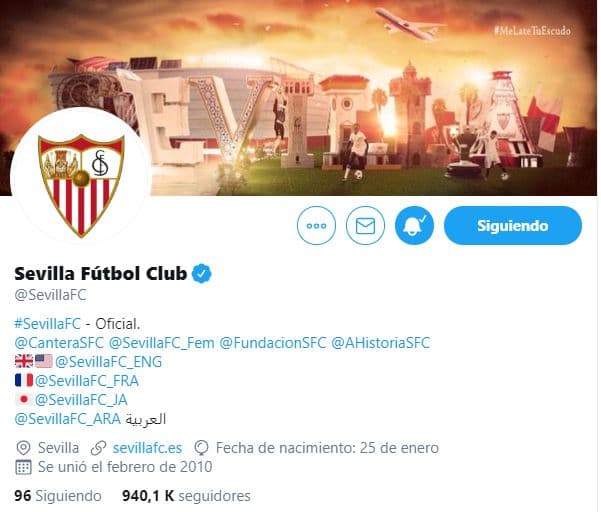Open the @SevillaFC_ENG English account
The height and width of the screenshot is (512, 601).
[x=108, y=361]
